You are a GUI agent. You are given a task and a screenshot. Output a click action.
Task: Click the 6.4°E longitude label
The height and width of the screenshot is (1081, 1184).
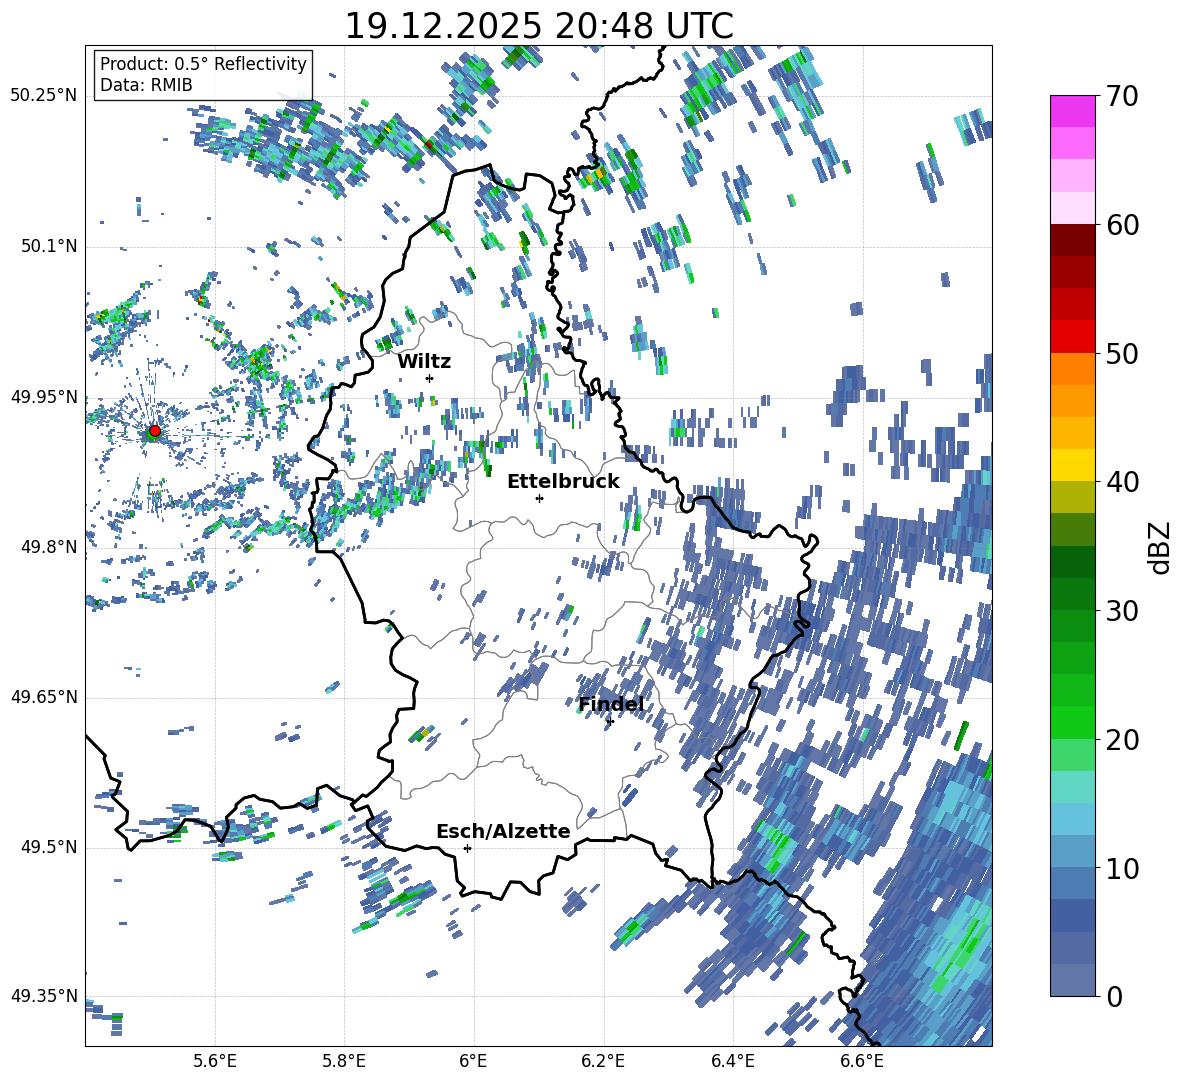[732, 1061]
